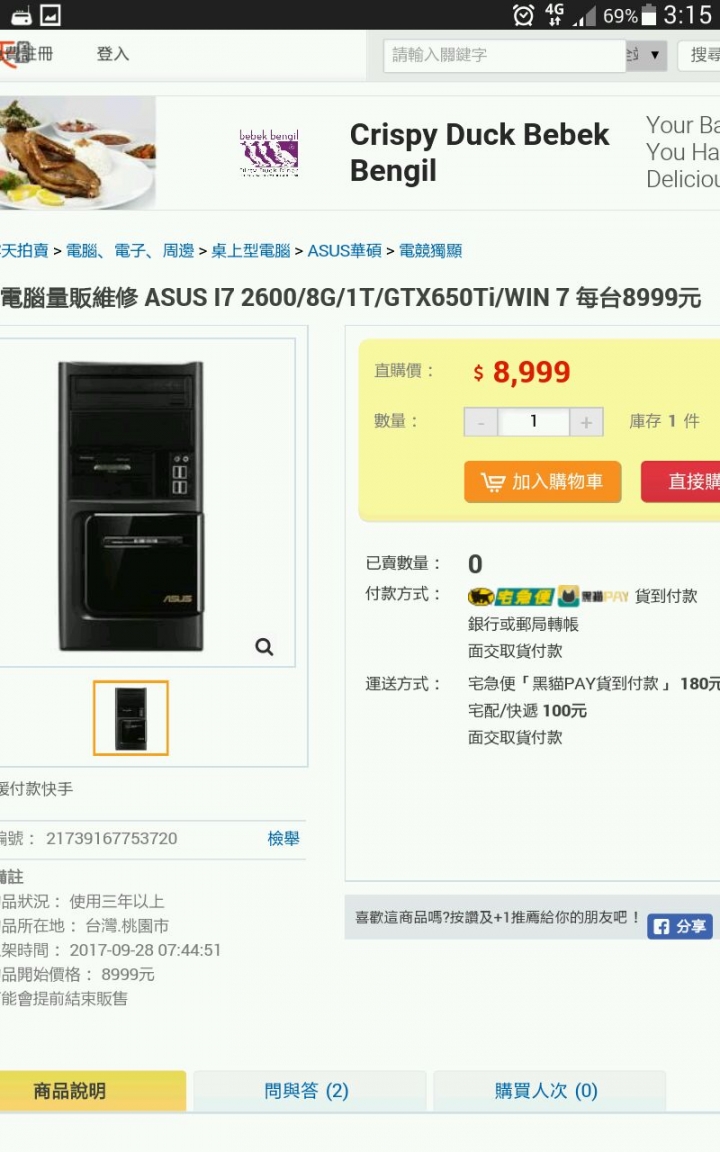Tap the image notification icon in status bar
This screenshot has width=720, height=1152.
(x=51, y=15)
